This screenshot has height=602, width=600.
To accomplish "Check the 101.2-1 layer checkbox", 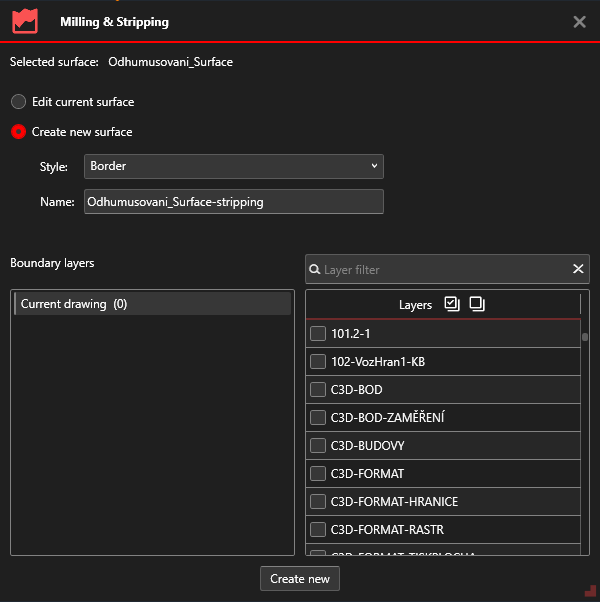I will coord(318,334).
